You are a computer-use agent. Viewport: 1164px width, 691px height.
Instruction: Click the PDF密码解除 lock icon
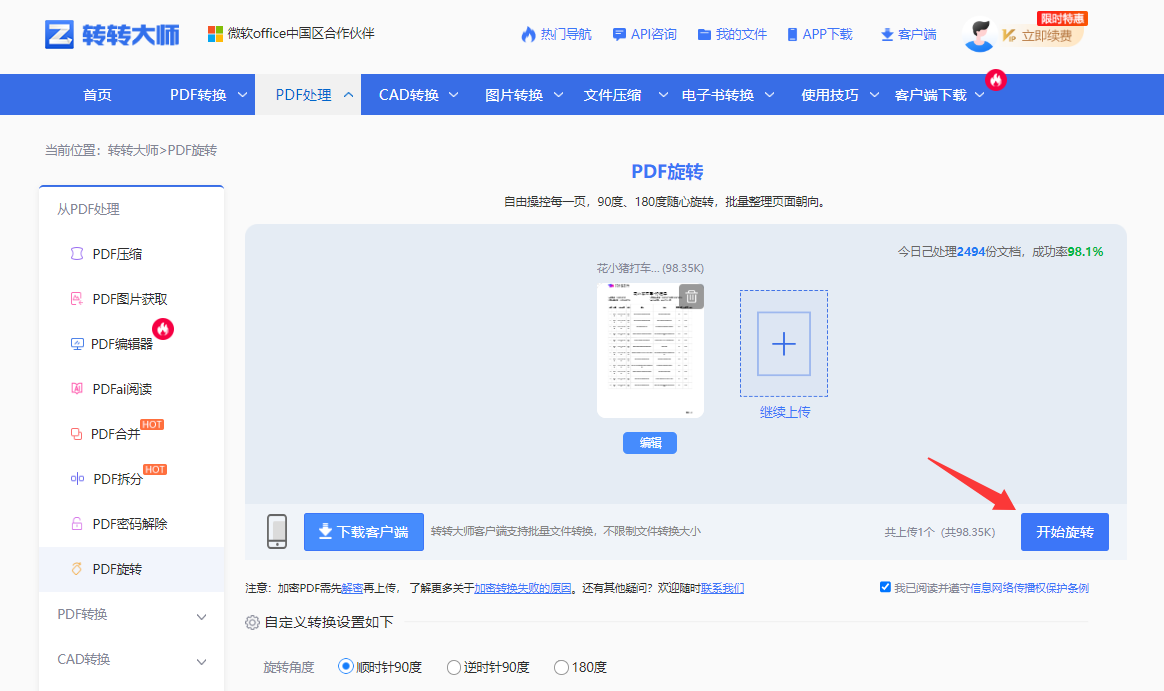pos(76,524)
